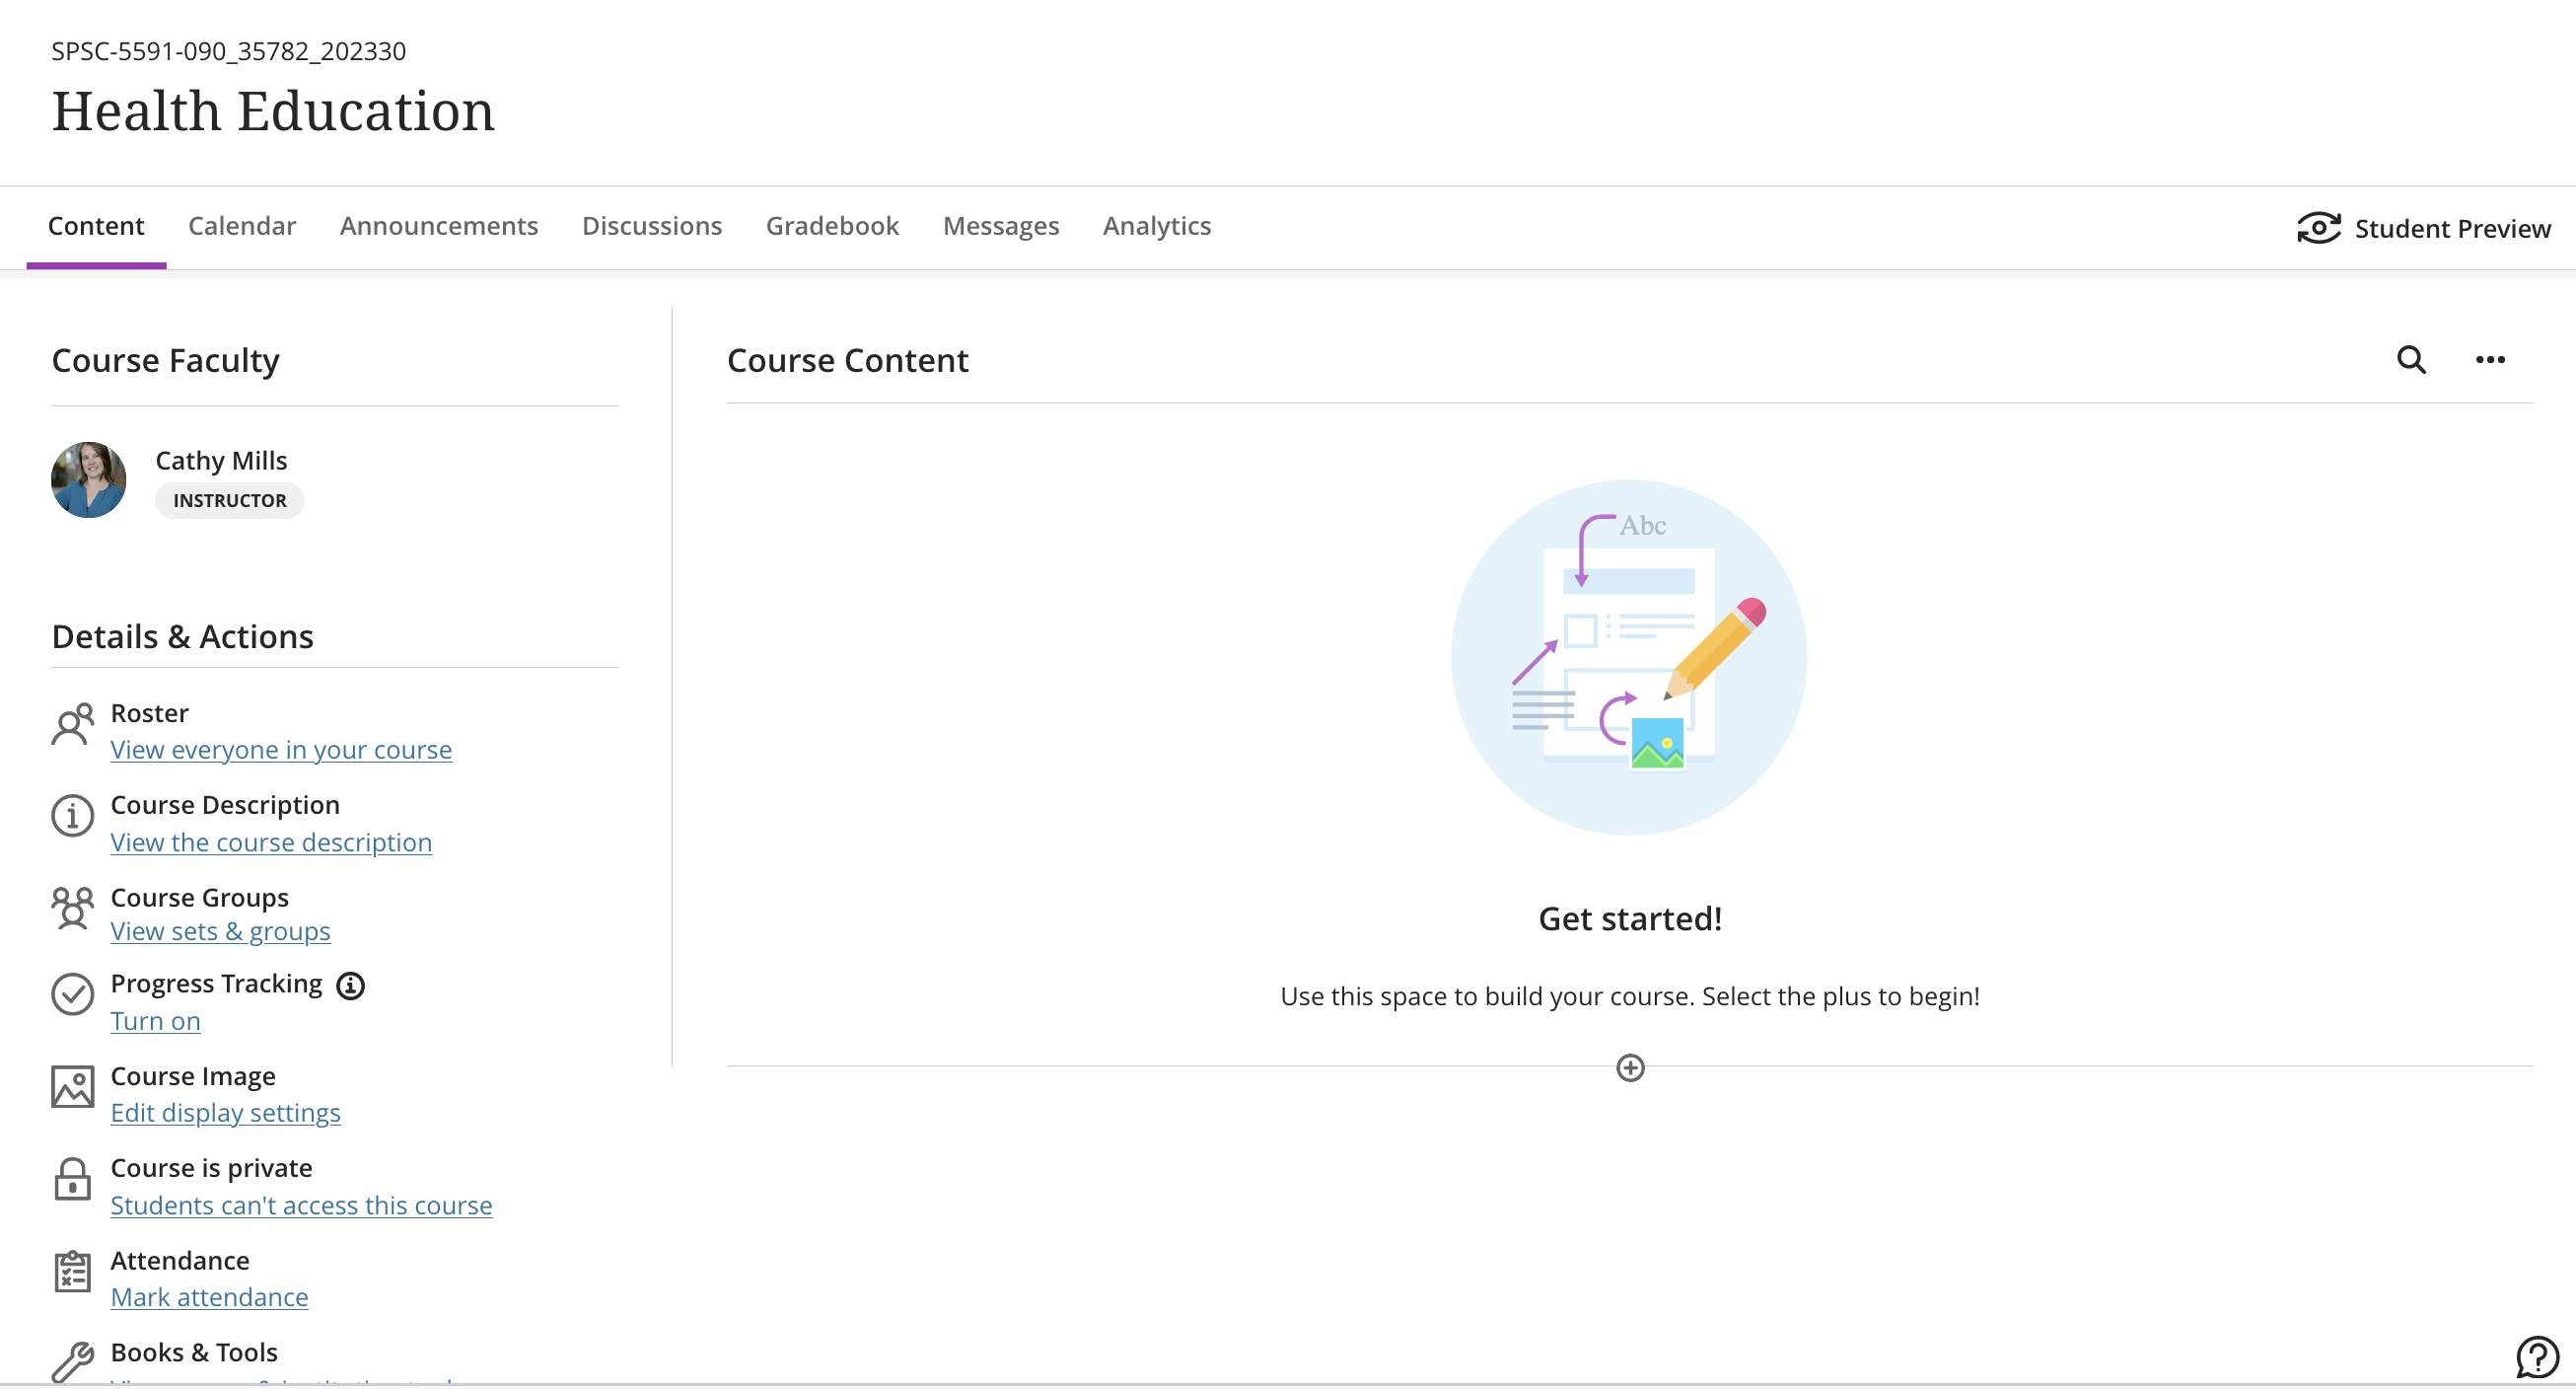This screenshot has height=1389, width=2576.
Task: Click Cathy Mills' profile photo
Action: pyautogui.click(x=89, y=480)
